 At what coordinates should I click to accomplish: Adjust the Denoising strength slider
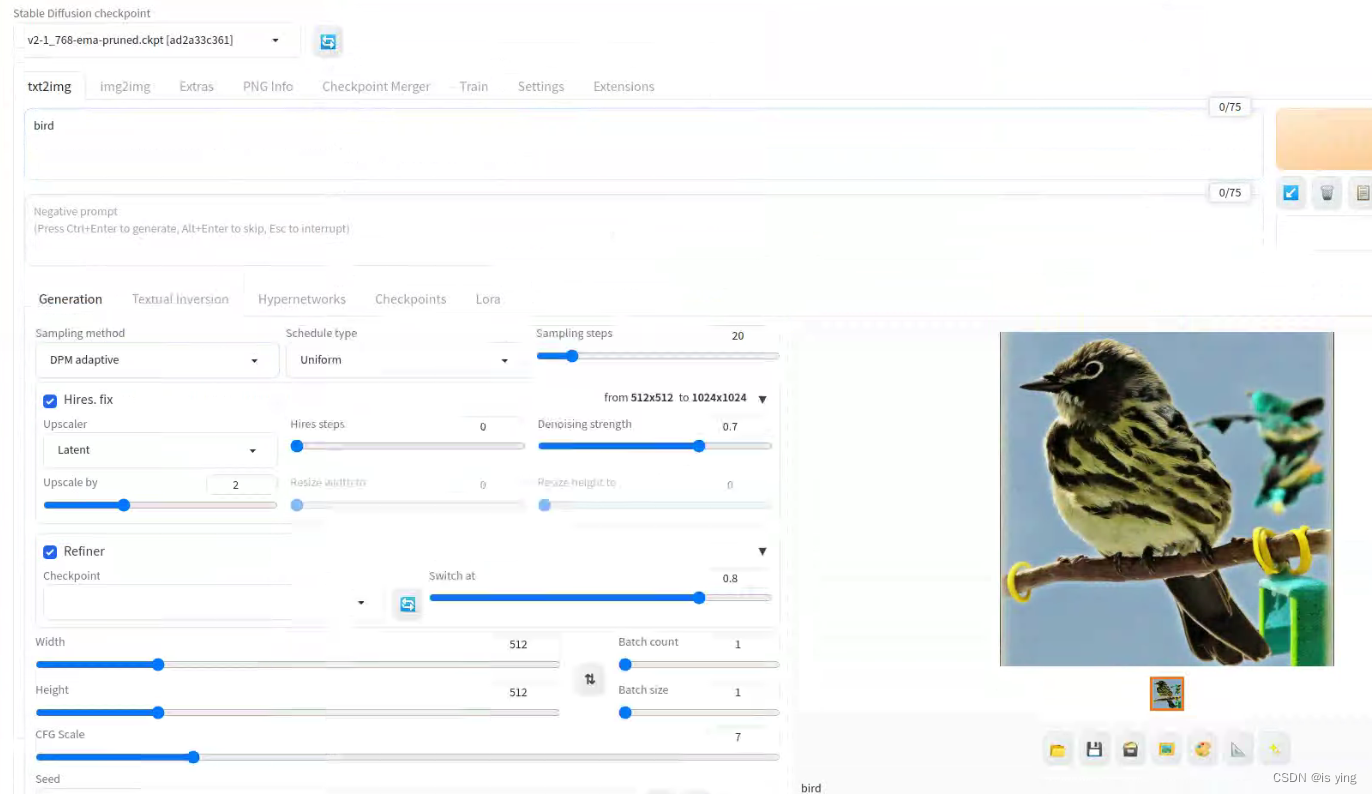pyautogui.click(x=654, y=446)
